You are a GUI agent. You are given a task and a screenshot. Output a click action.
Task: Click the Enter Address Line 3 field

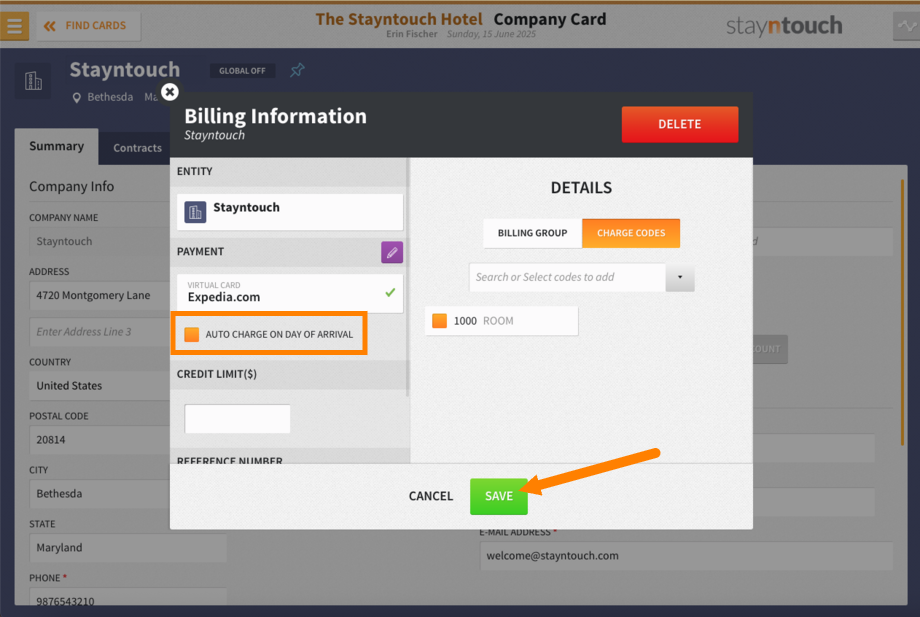100,332
